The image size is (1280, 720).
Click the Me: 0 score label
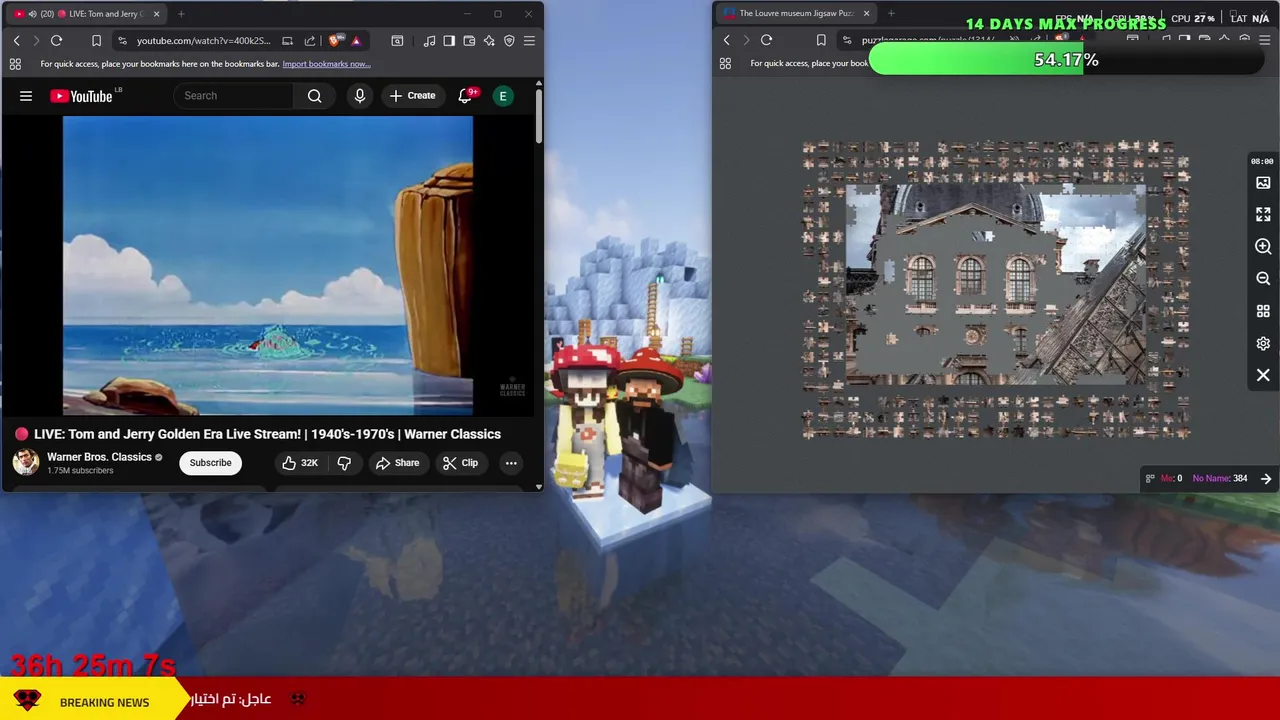coord(1171,478)
